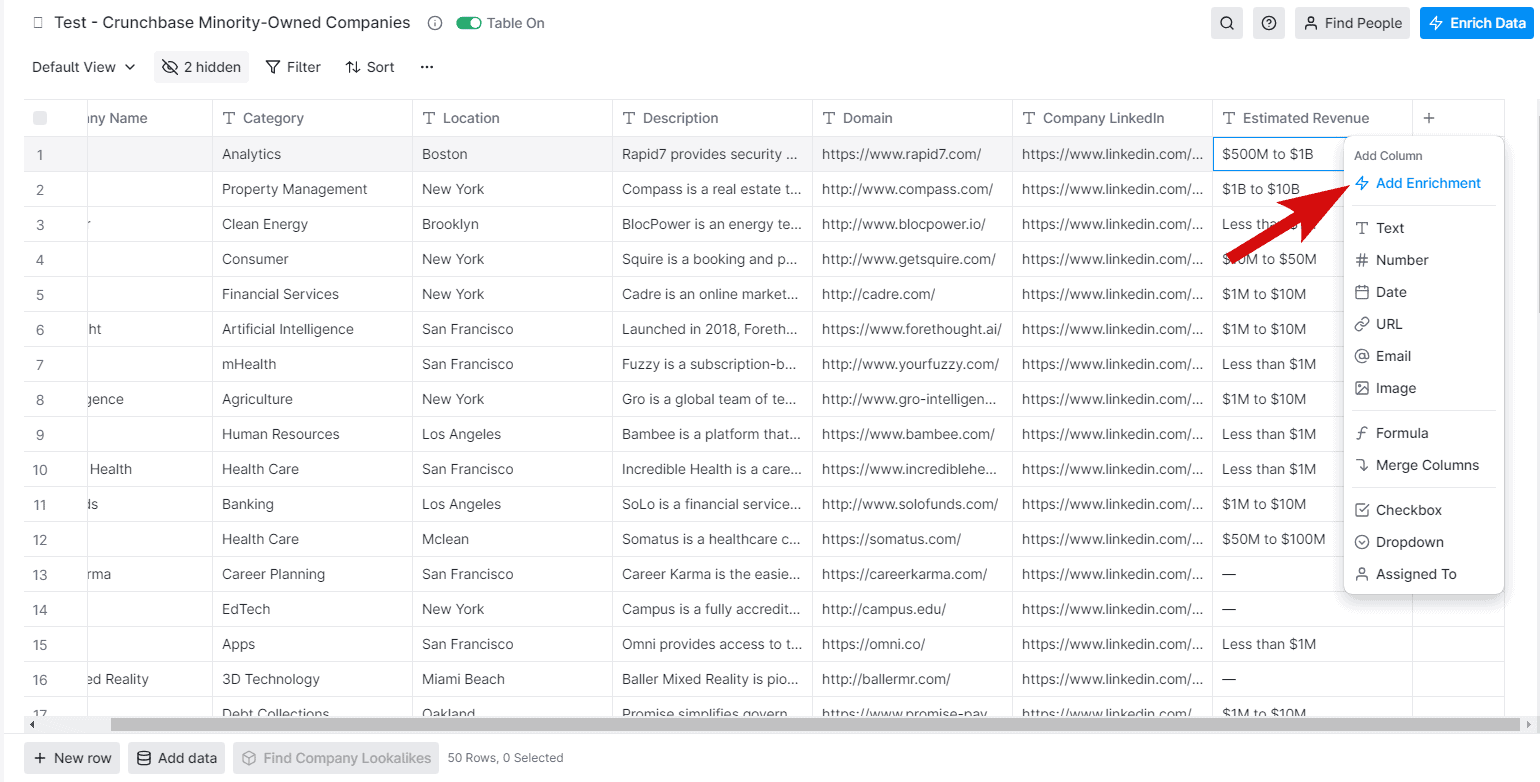This screenshot has width=1540, height=782.
Task: Click the plus icon to add column
Action: [1429, 118]
